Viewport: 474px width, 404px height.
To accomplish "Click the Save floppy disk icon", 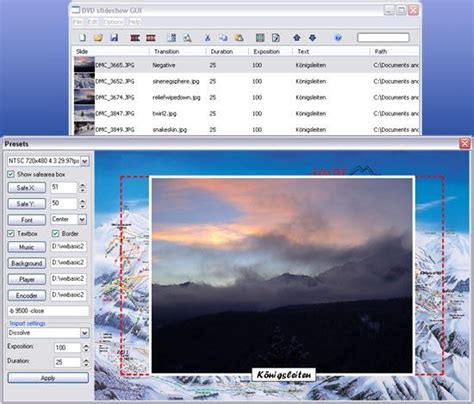I will click(x=114, y=38).
